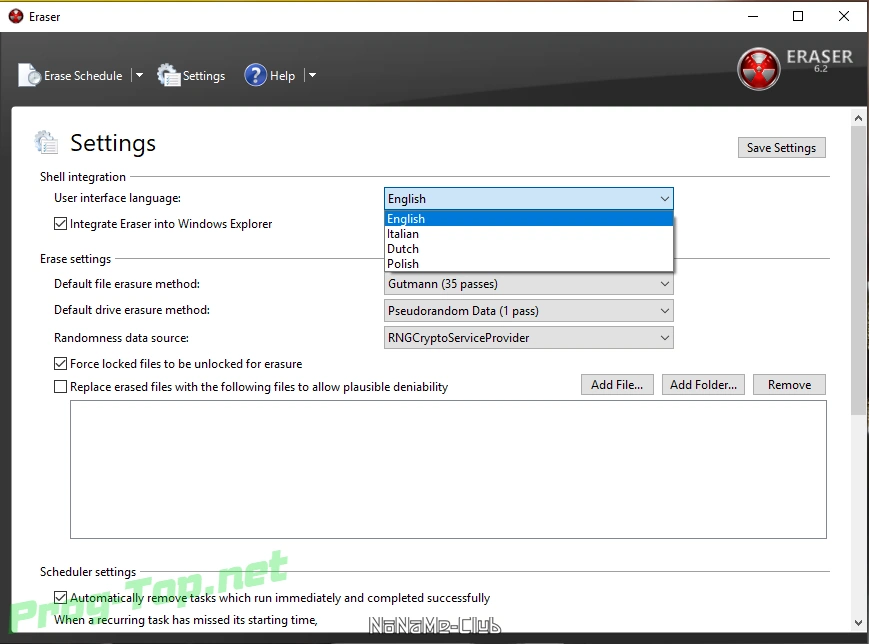Open Default file erasure method dropdown
This screenshot has height=644, width=869.
529,284
